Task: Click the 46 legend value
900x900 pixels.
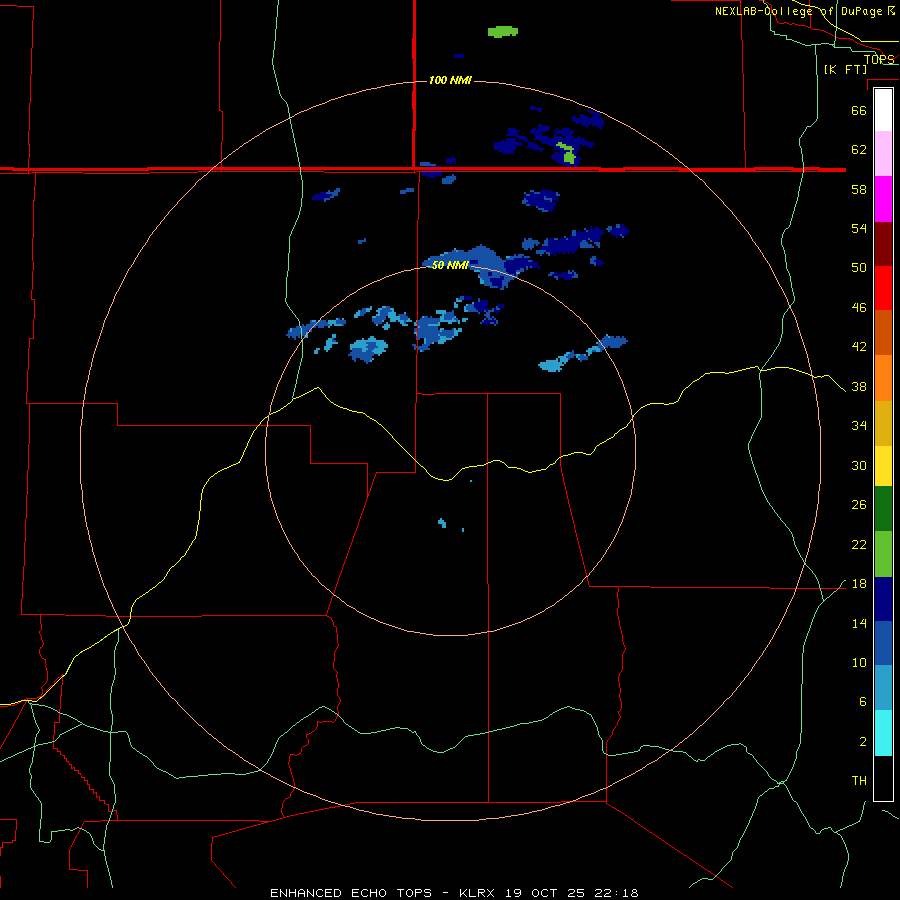Action: pos(859,308)
